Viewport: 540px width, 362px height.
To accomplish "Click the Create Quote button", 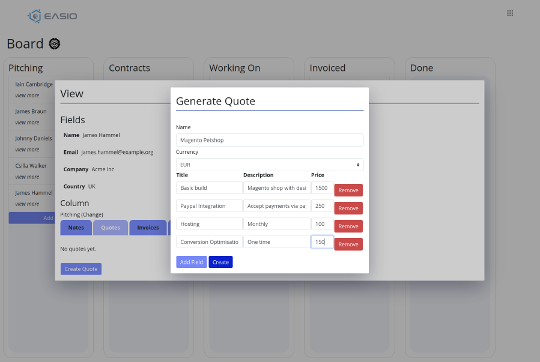I will 81,269.
